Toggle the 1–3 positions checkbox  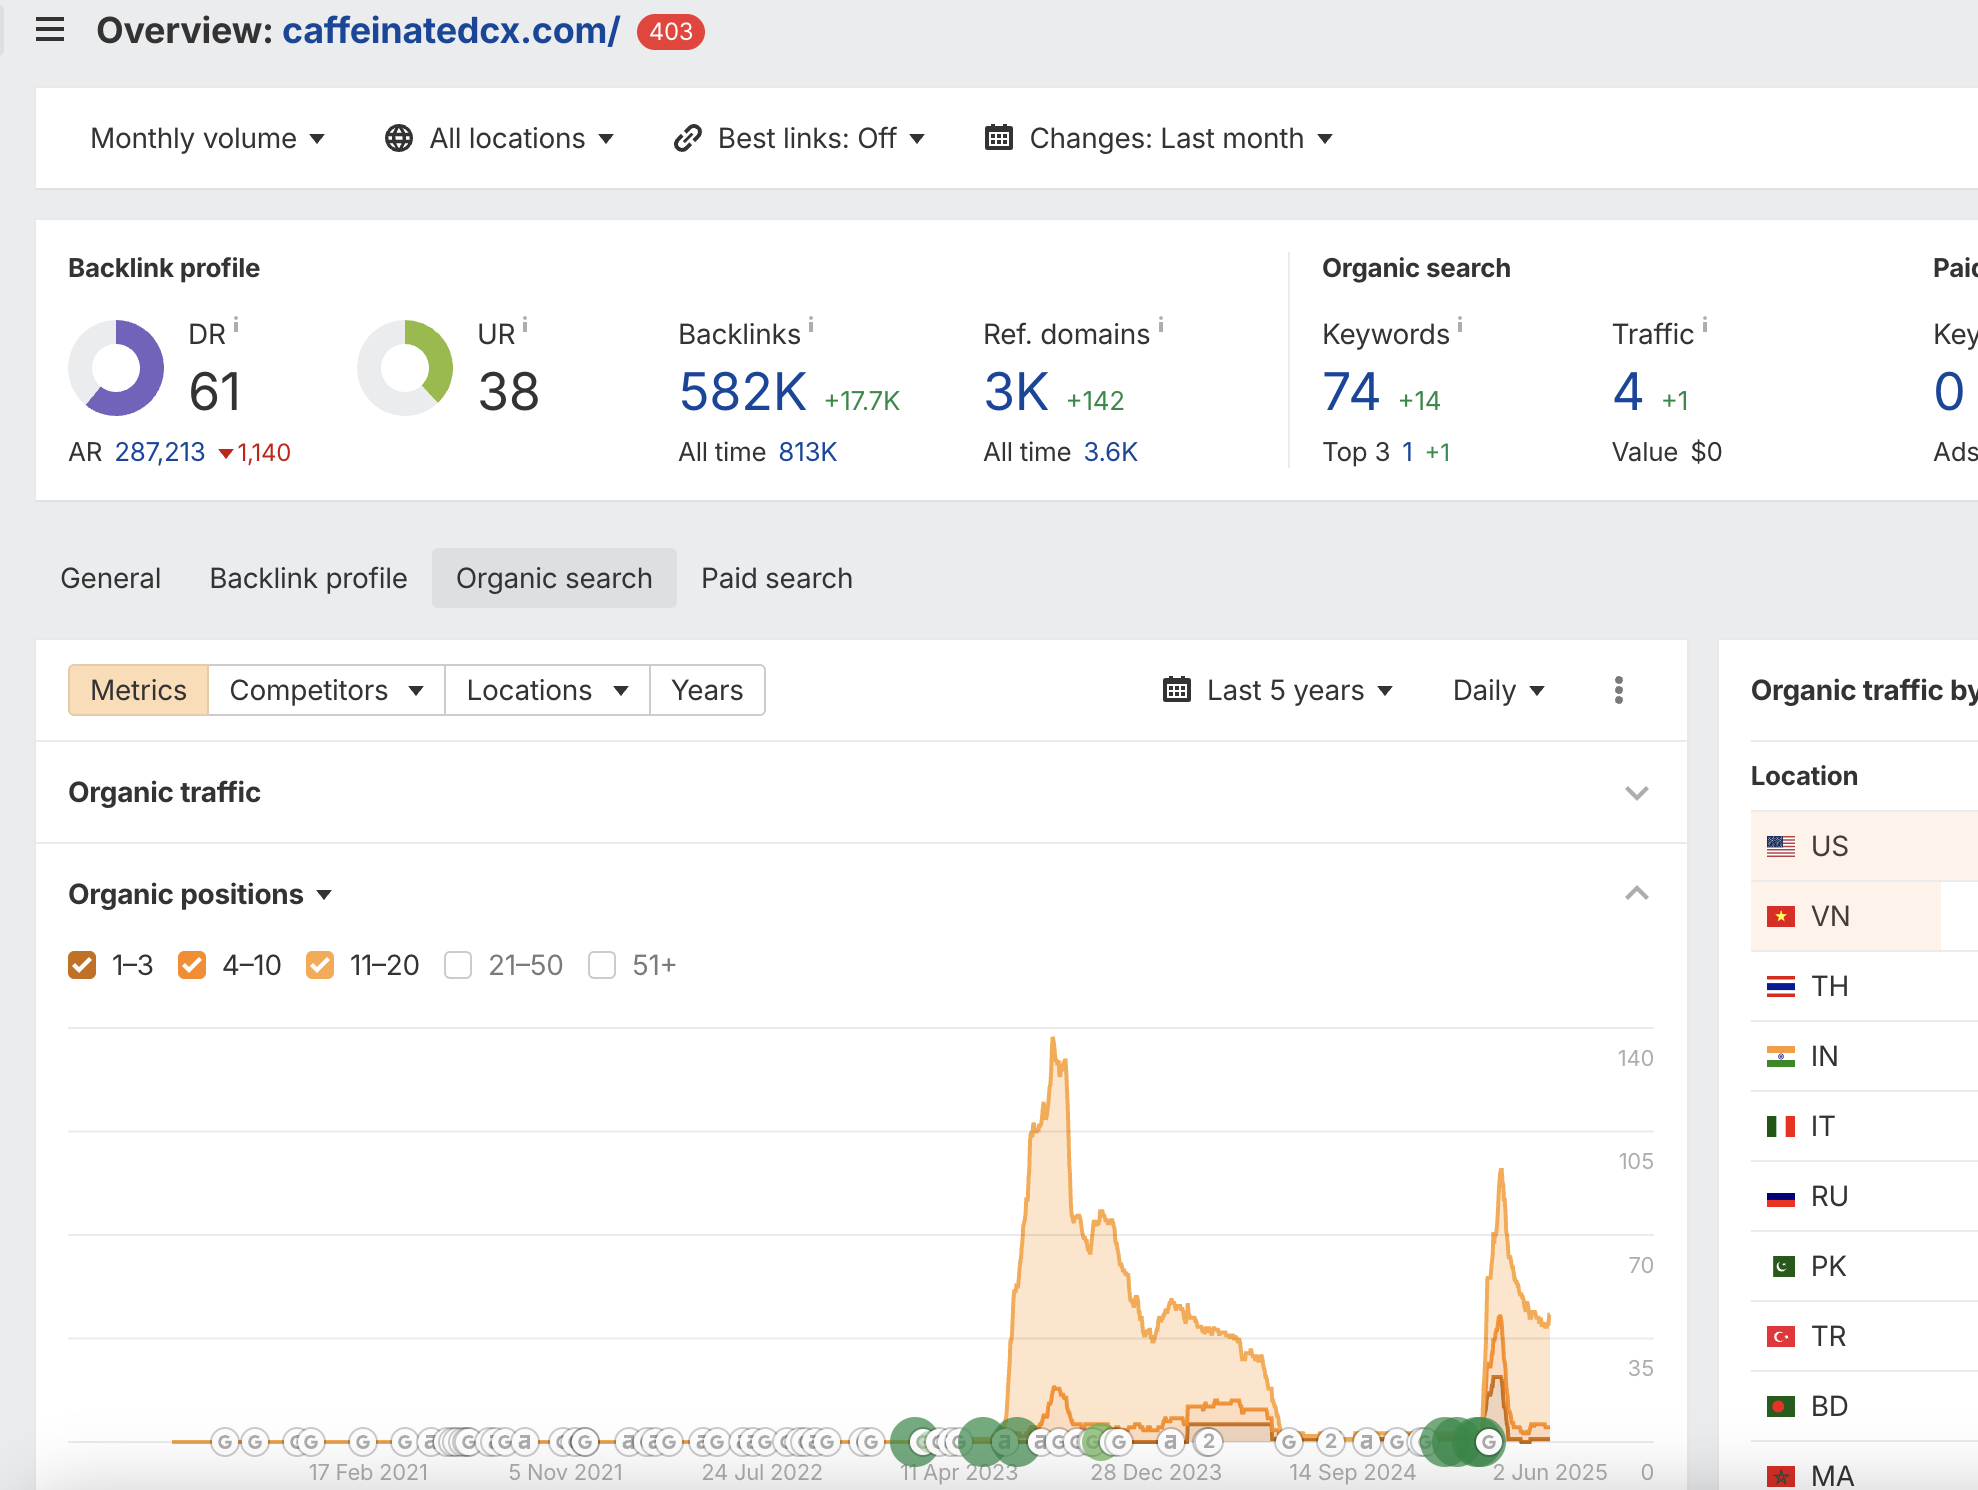(x=82, y=965)
